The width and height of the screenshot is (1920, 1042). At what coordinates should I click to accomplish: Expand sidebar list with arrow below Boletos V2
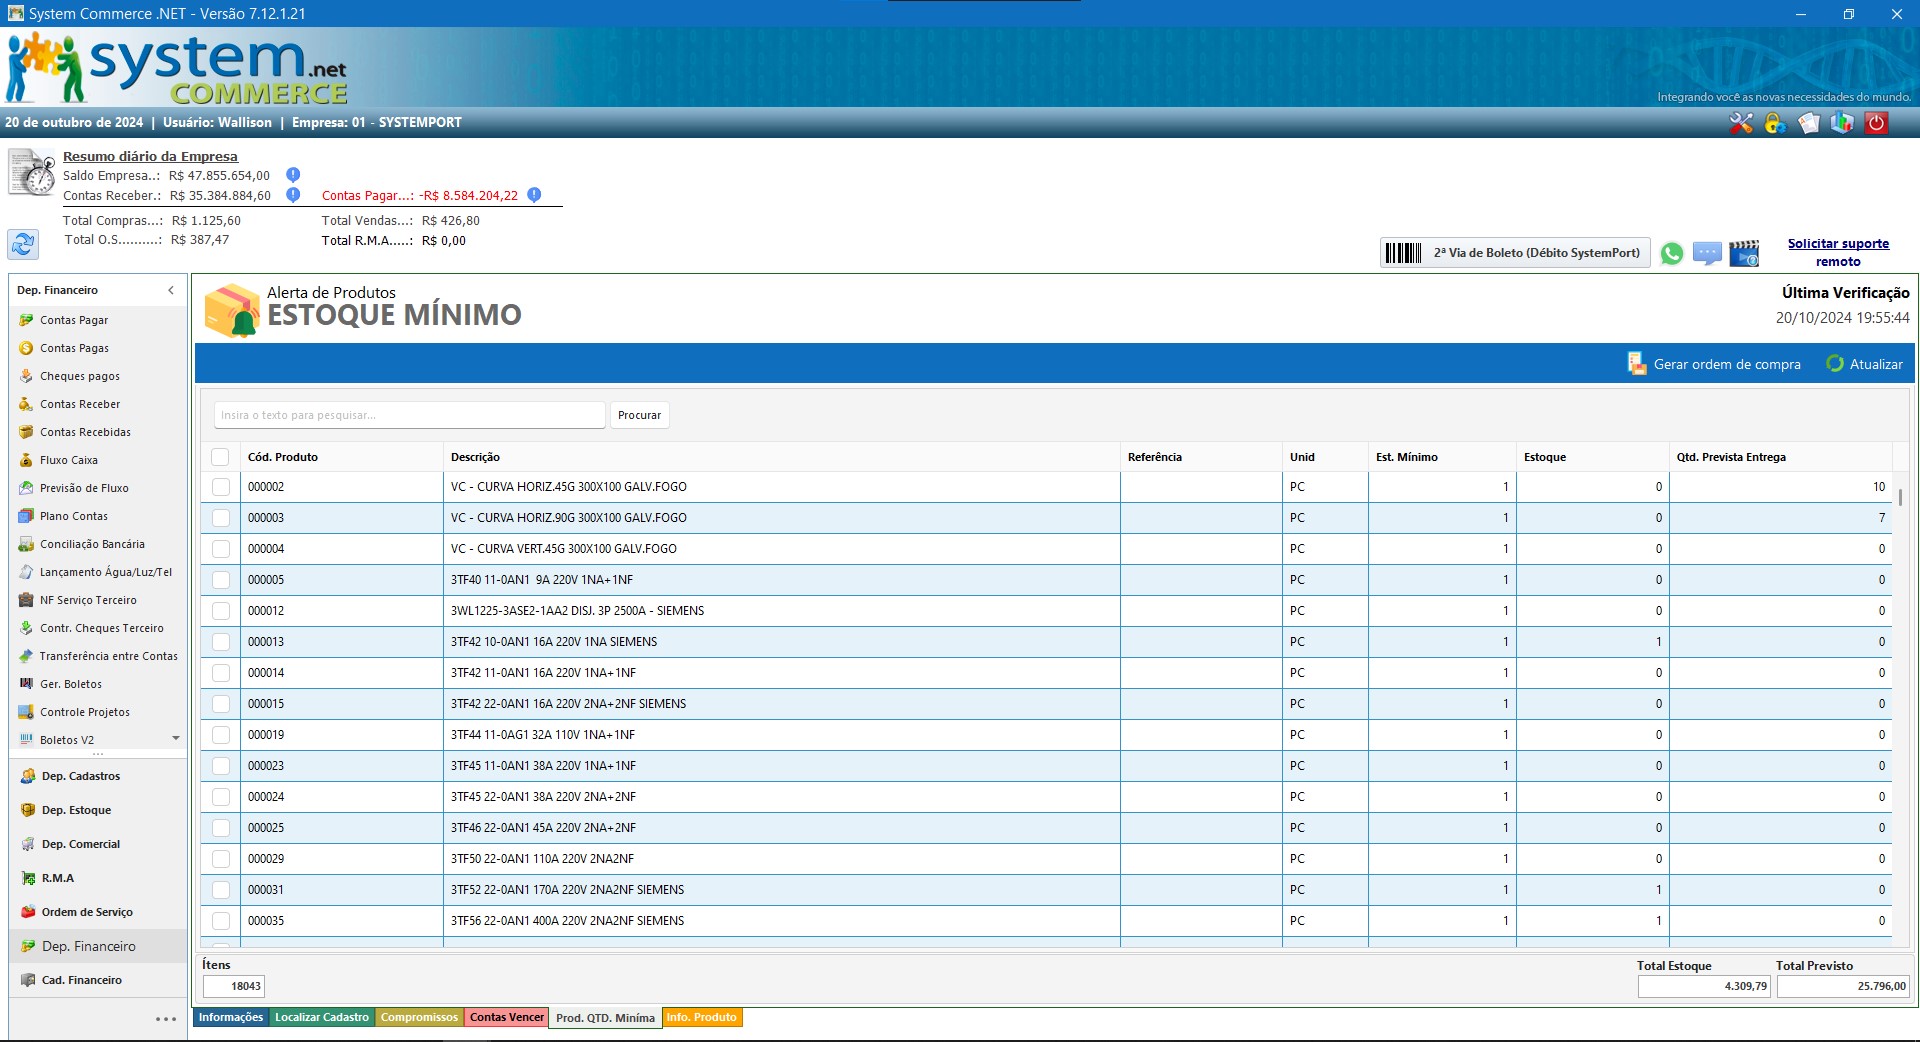pyautogui.click(x=176, y=739)
